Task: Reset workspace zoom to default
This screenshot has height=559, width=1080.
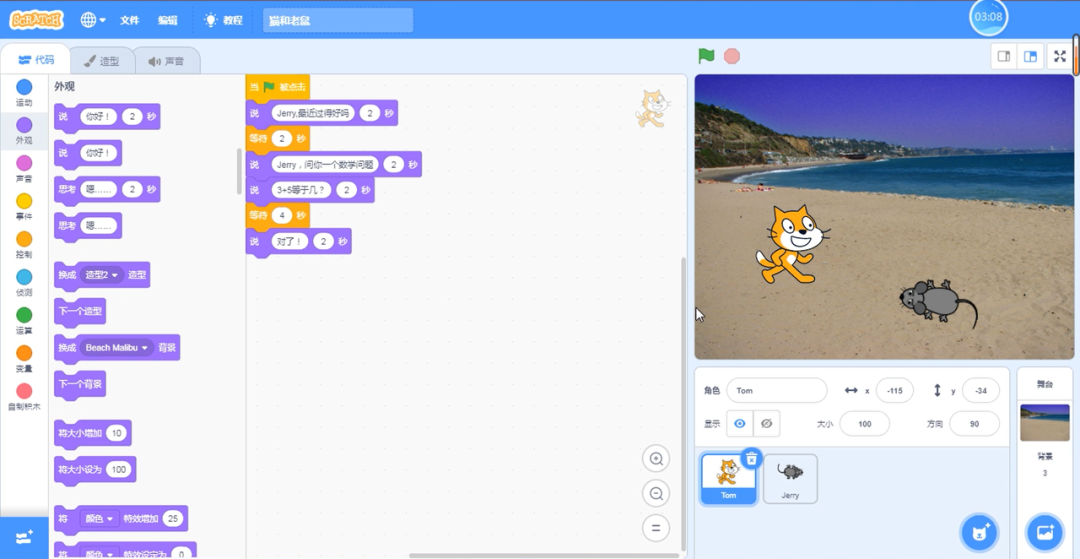Action: 656,528
